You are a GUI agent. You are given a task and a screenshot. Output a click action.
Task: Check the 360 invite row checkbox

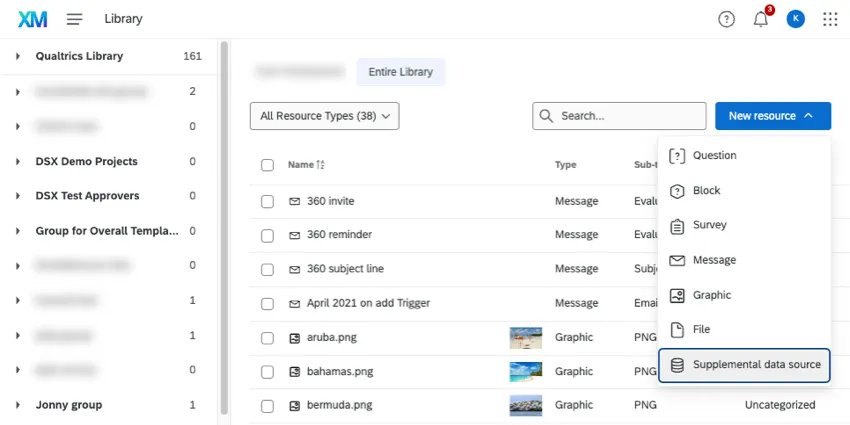267,201
